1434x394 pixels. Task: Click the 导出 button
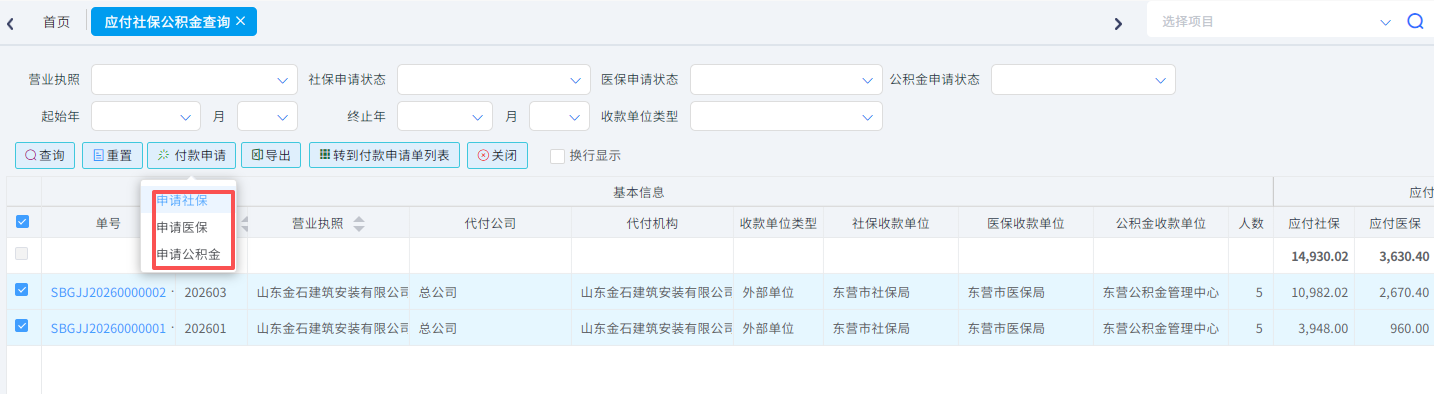271,156
